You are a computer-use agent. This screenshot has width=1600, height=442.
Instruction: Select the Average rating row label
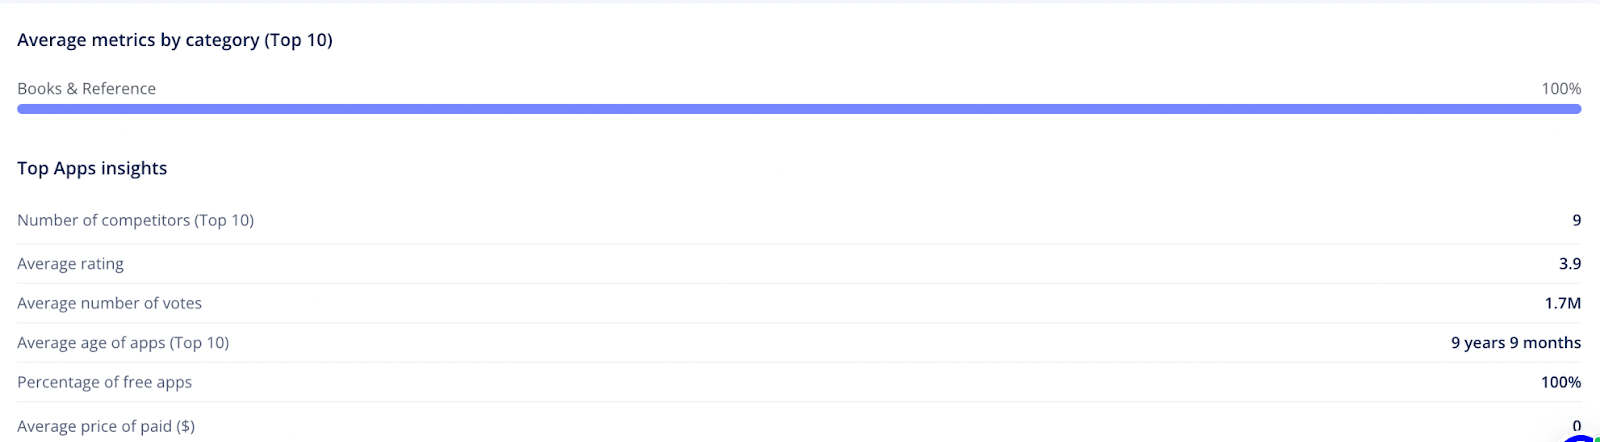(x=70, y=264)
